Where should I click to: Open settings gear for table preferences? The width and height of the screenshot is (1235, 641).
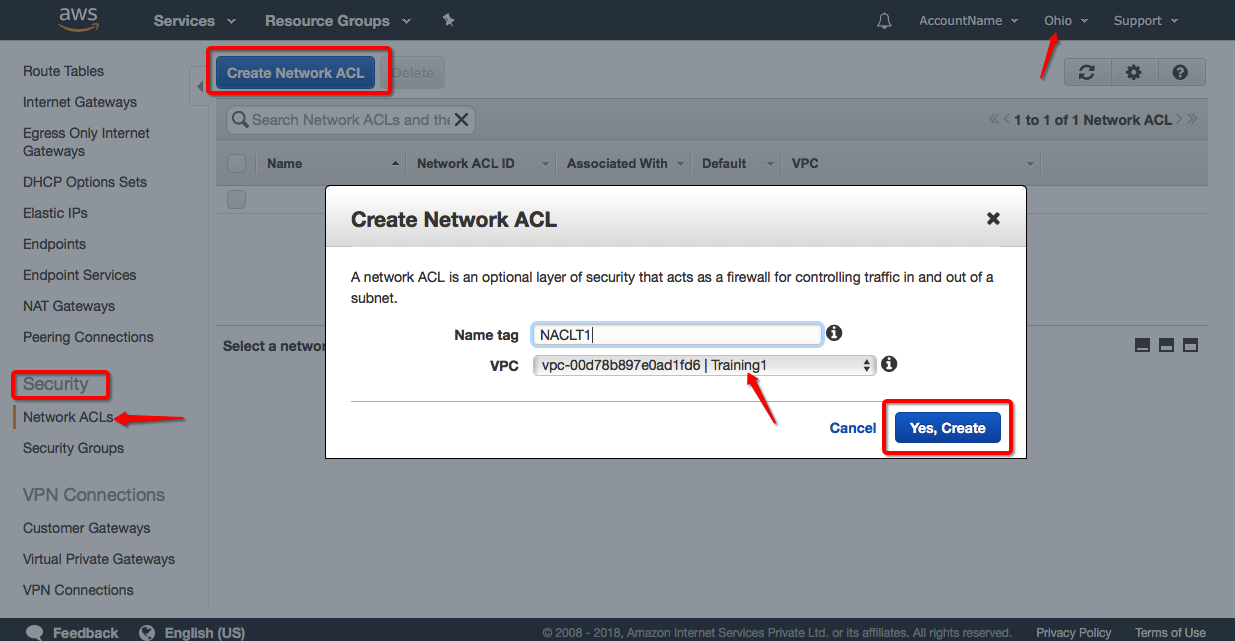1133,72
